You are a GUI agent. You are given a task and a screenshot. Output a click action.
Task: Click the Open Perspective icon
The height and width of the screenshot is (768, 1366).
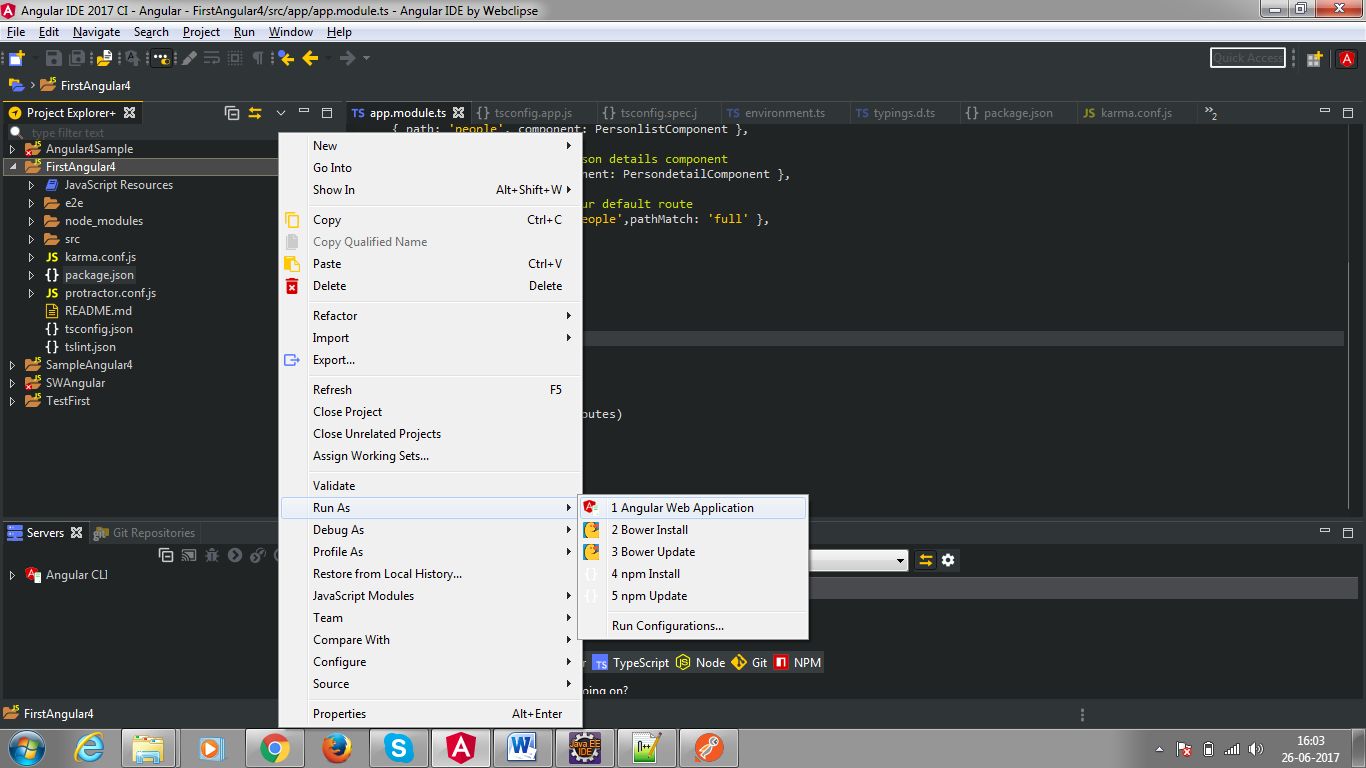tap(1315, 58)
